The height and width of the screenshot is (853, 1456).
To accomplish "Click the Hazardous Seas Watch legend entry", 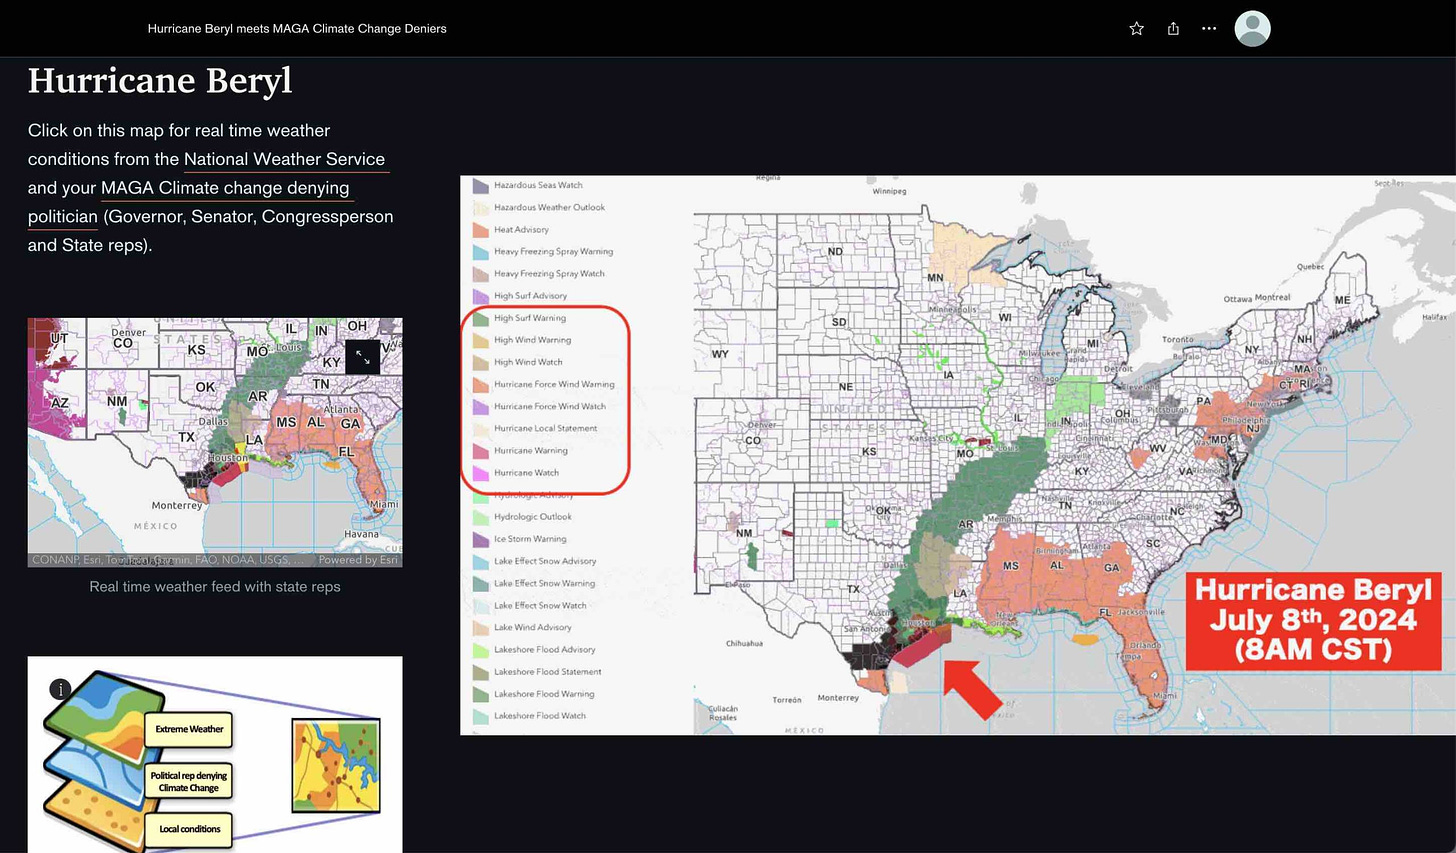I will (527, 186).
